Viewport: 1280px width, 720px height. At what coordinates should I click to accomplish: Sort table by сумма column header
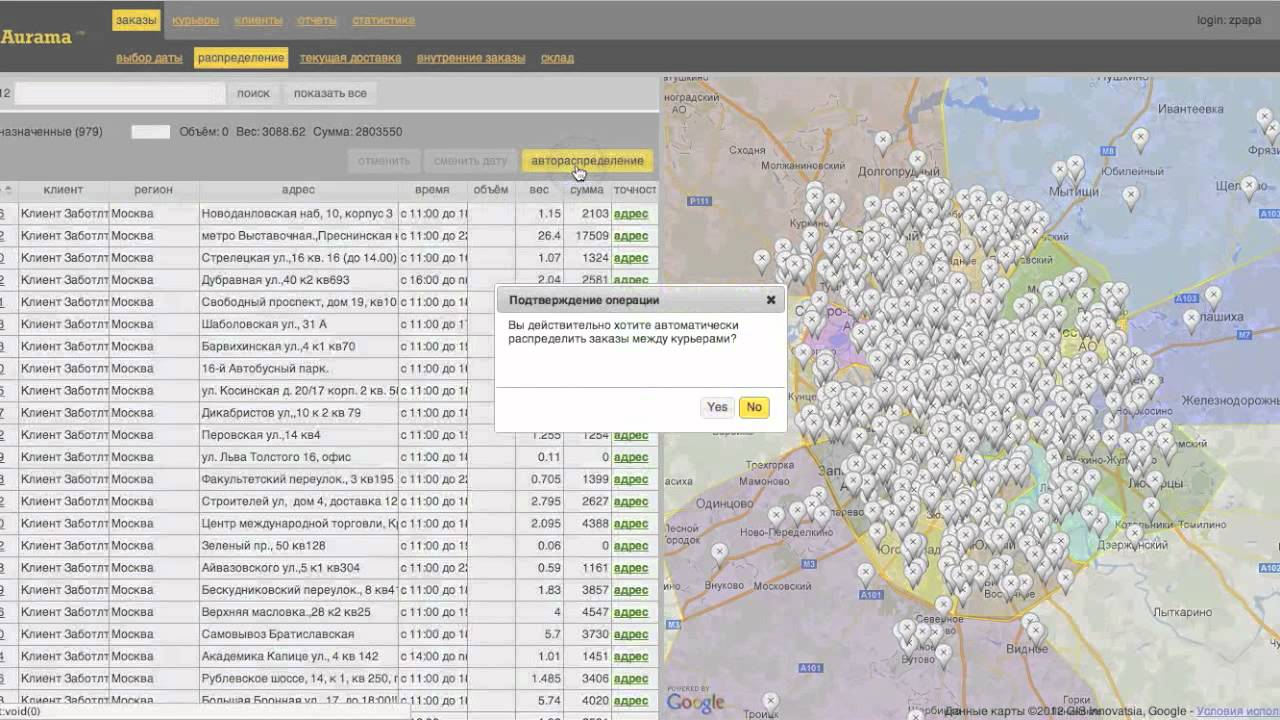tap(586, 189)
